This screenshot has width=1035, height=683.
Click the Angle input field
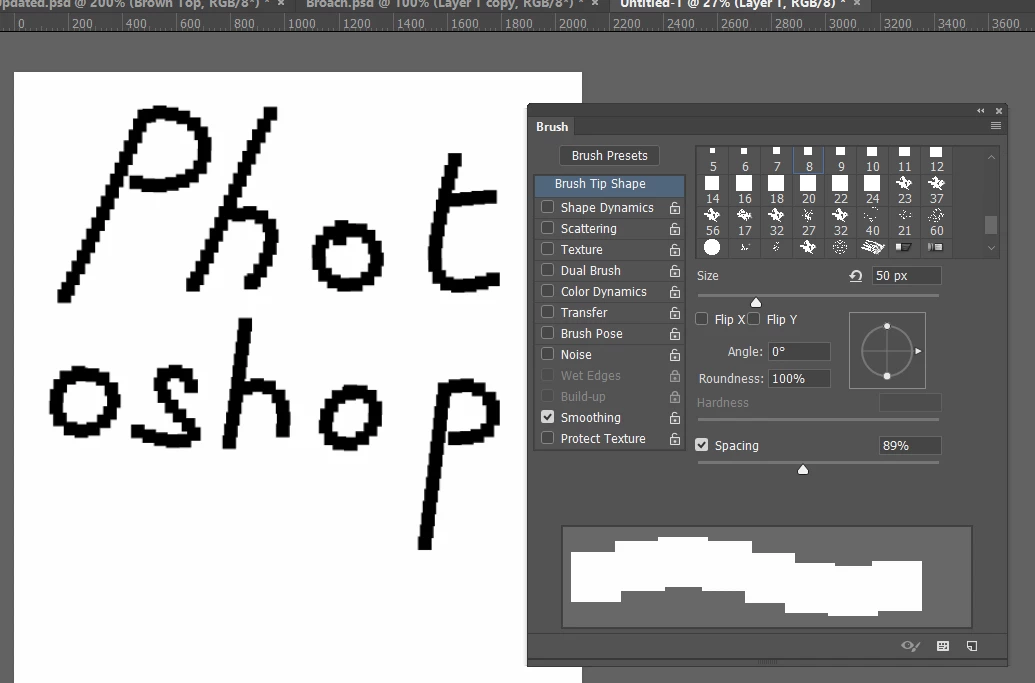(799, 352)
